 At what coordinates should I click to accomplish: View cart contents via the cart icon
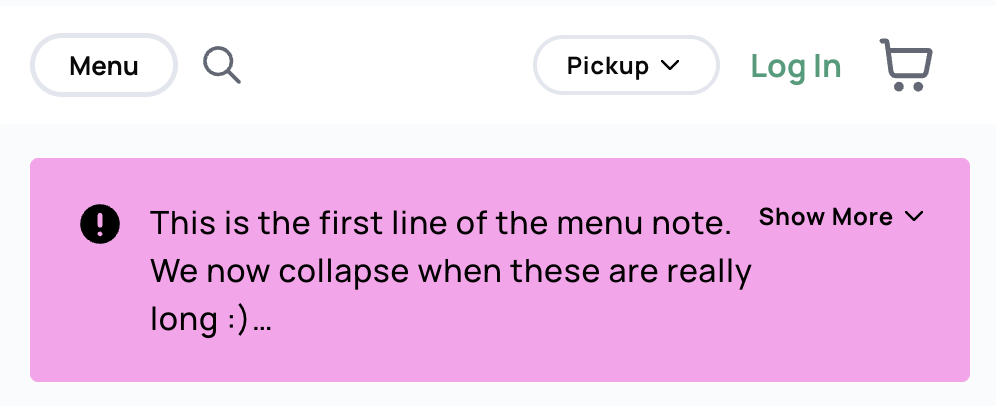(906, 65)
